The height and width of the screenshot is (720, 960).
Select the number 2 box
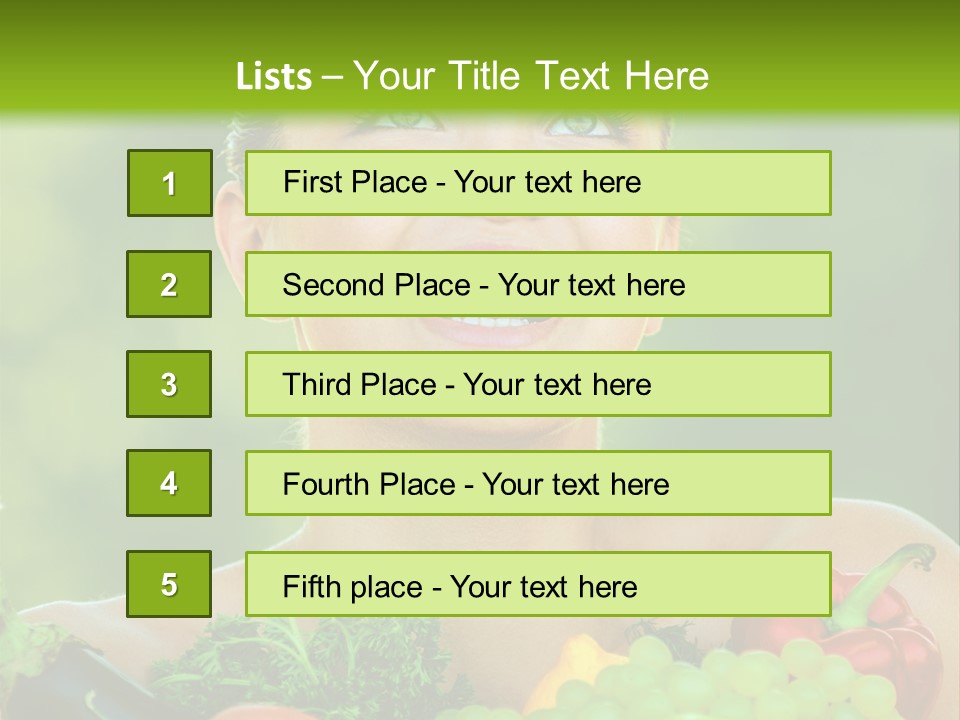coord(169,284)
